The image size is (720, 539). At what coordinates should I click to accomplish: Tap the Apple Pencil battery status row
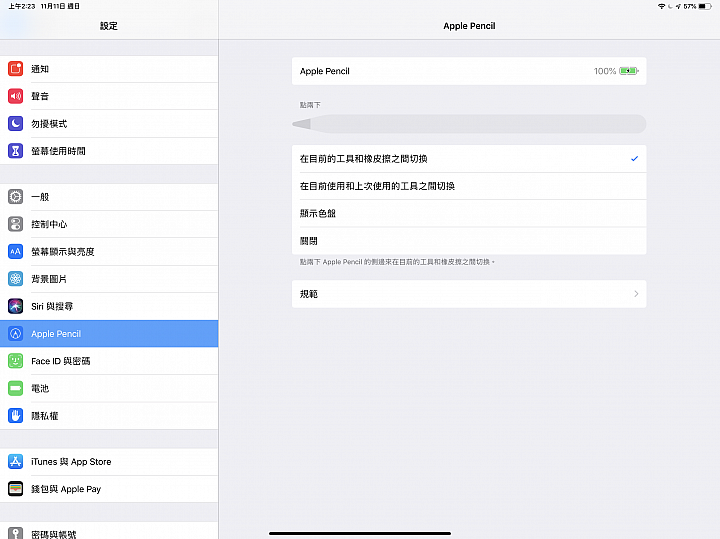469,71
